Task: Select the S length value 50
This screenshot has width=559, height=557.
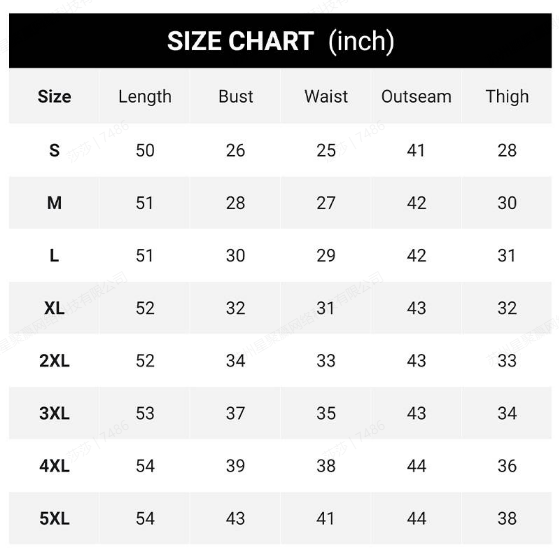Action: click(x=145, y=150)
